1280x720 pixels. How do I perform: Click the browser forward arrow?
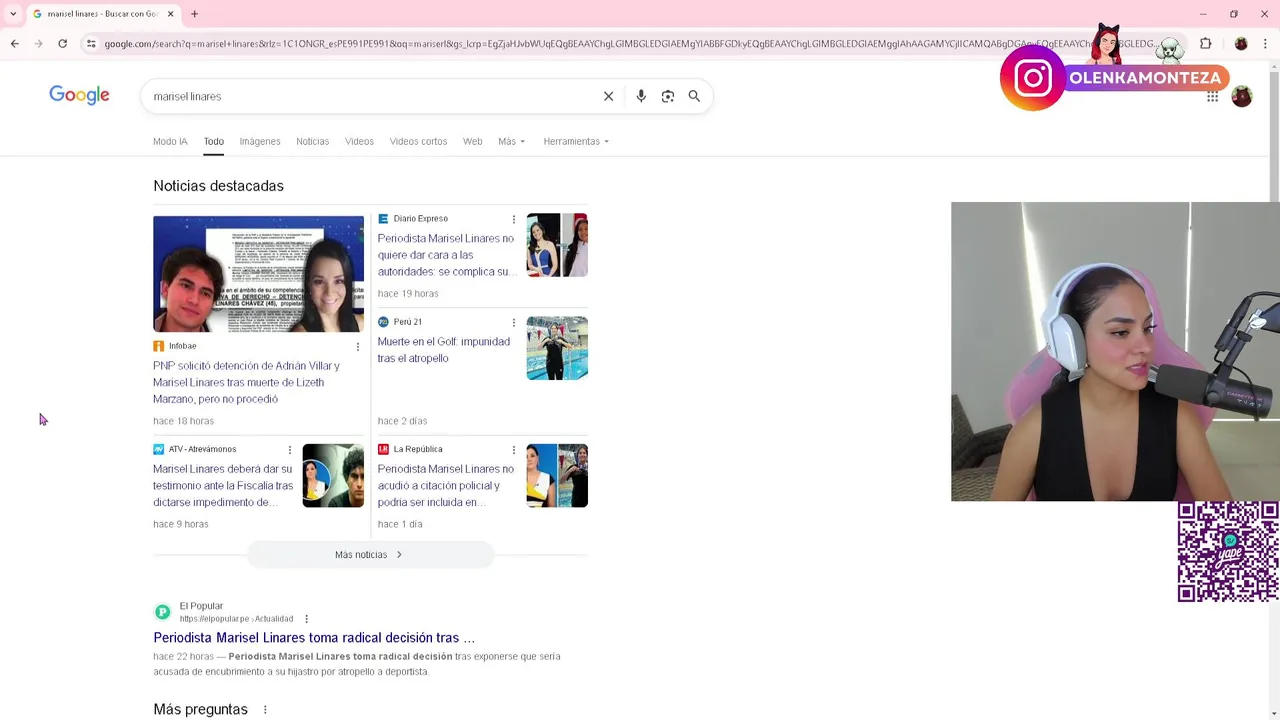(x=38, y=44)
